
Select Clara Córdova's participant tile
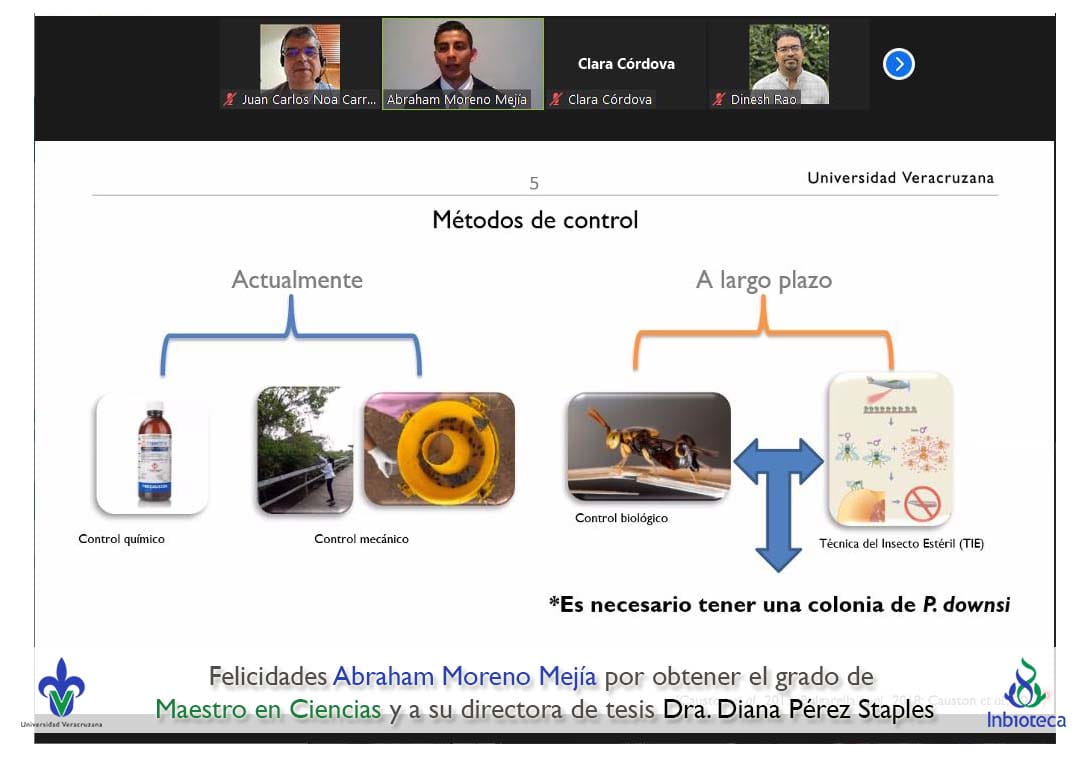pos(626,63)
